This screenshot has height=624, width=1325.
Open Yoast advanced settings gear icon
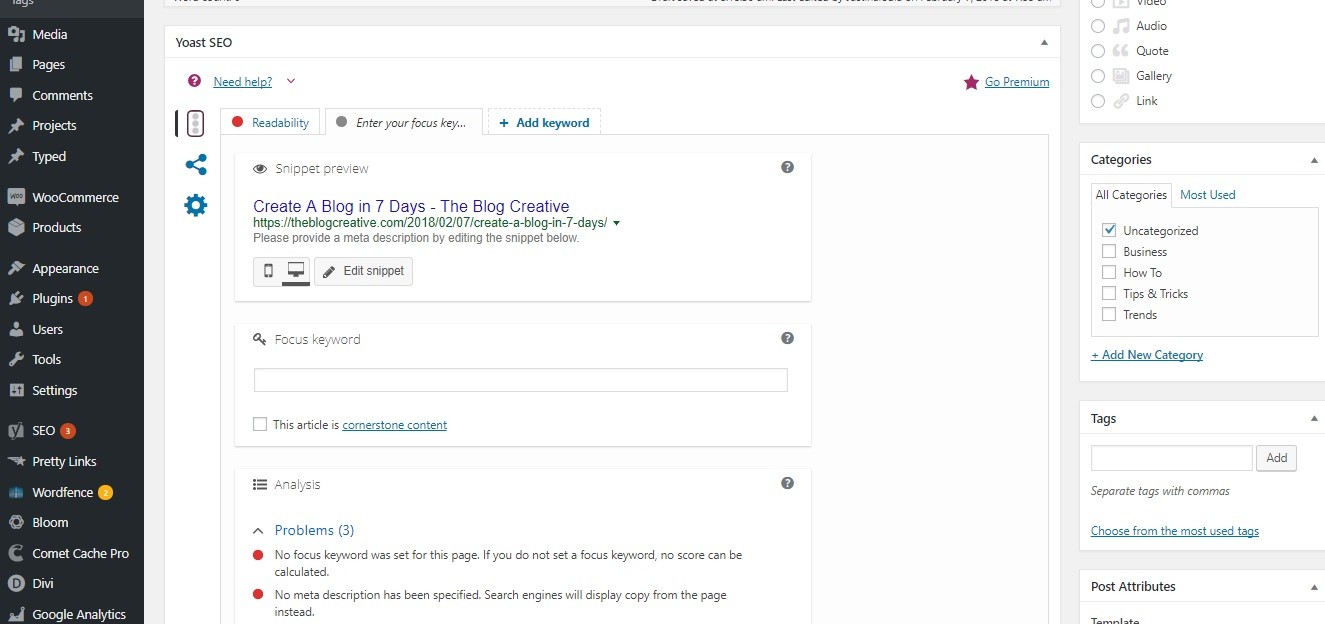196,206
